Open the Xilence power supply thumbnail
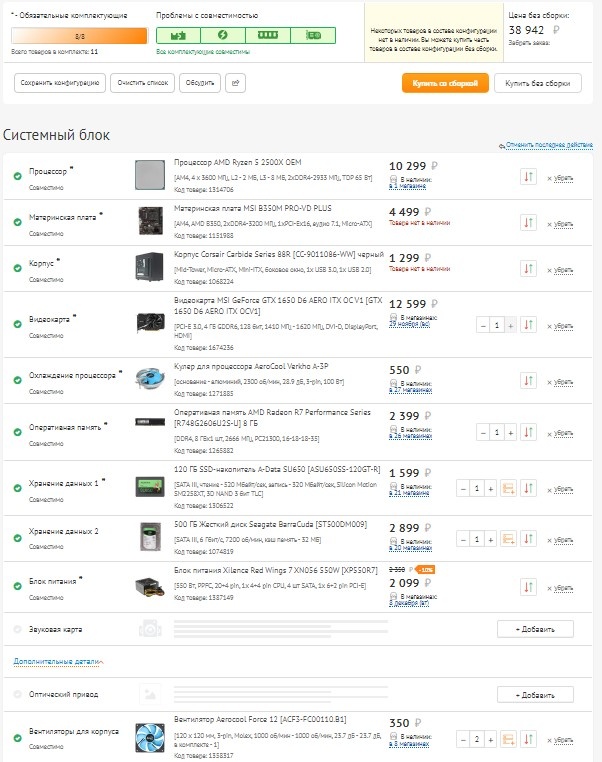The height and width of the screenshot is (762, 602). point(150,586)
